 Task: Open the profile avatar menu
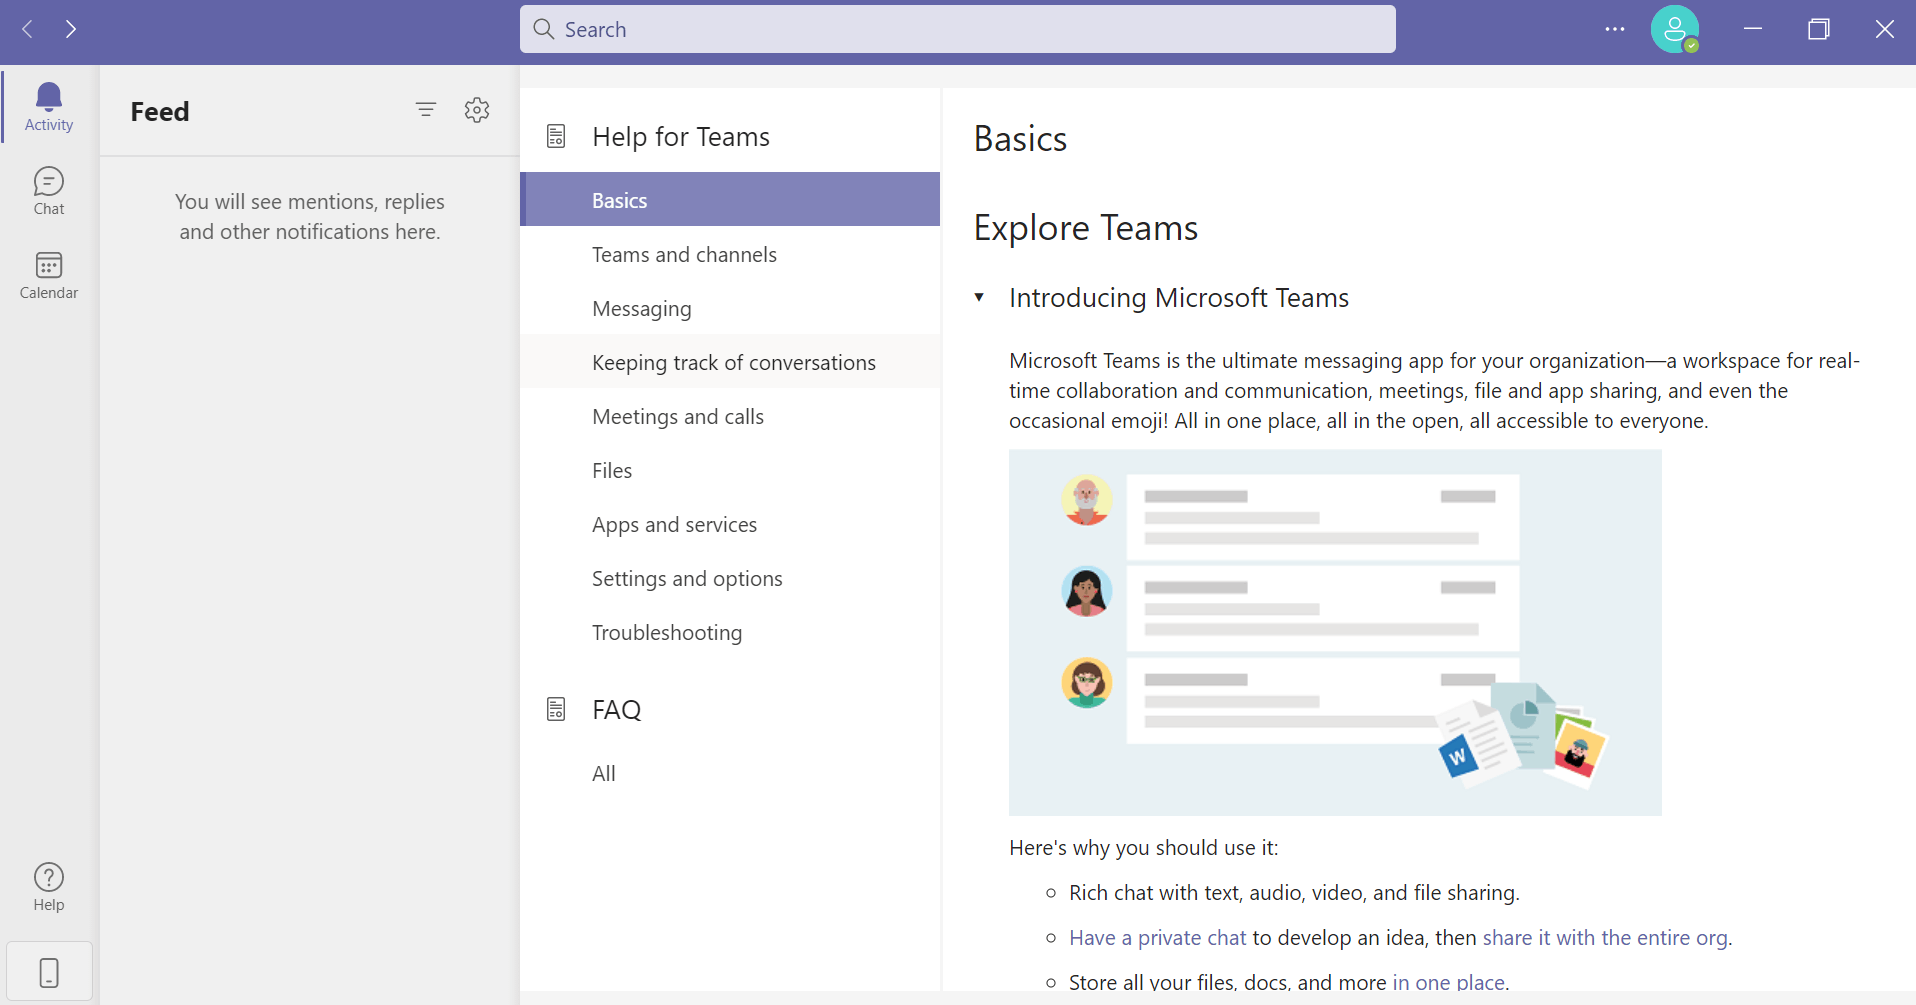coord(1675,29)
